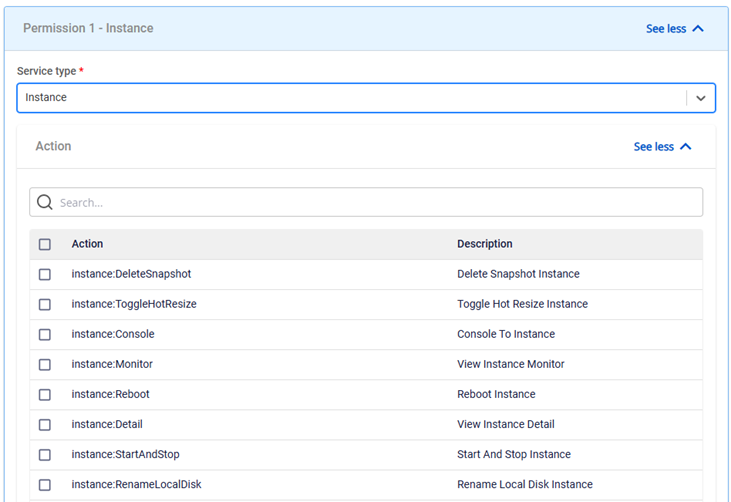Click the Description column header
Viewport: 731px width, 502px height.
(484, 244)
